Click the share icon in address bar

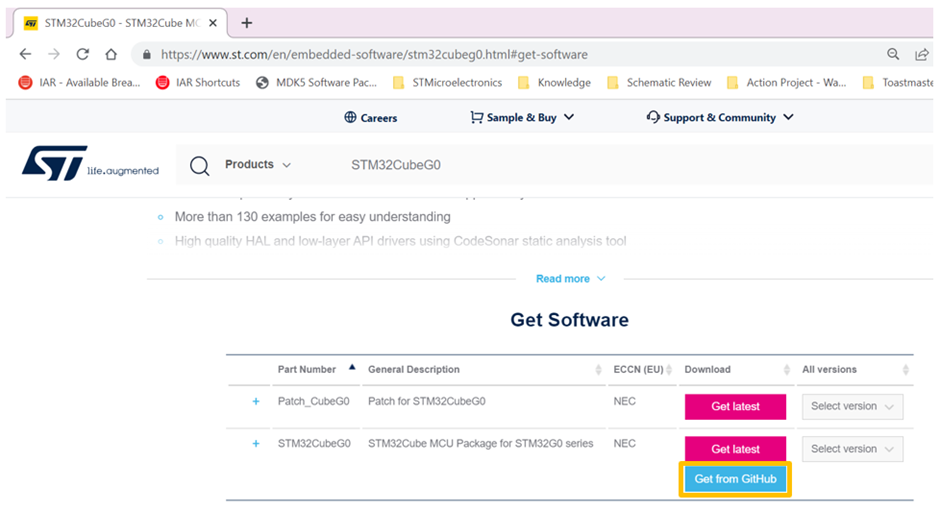pos(921,55)
